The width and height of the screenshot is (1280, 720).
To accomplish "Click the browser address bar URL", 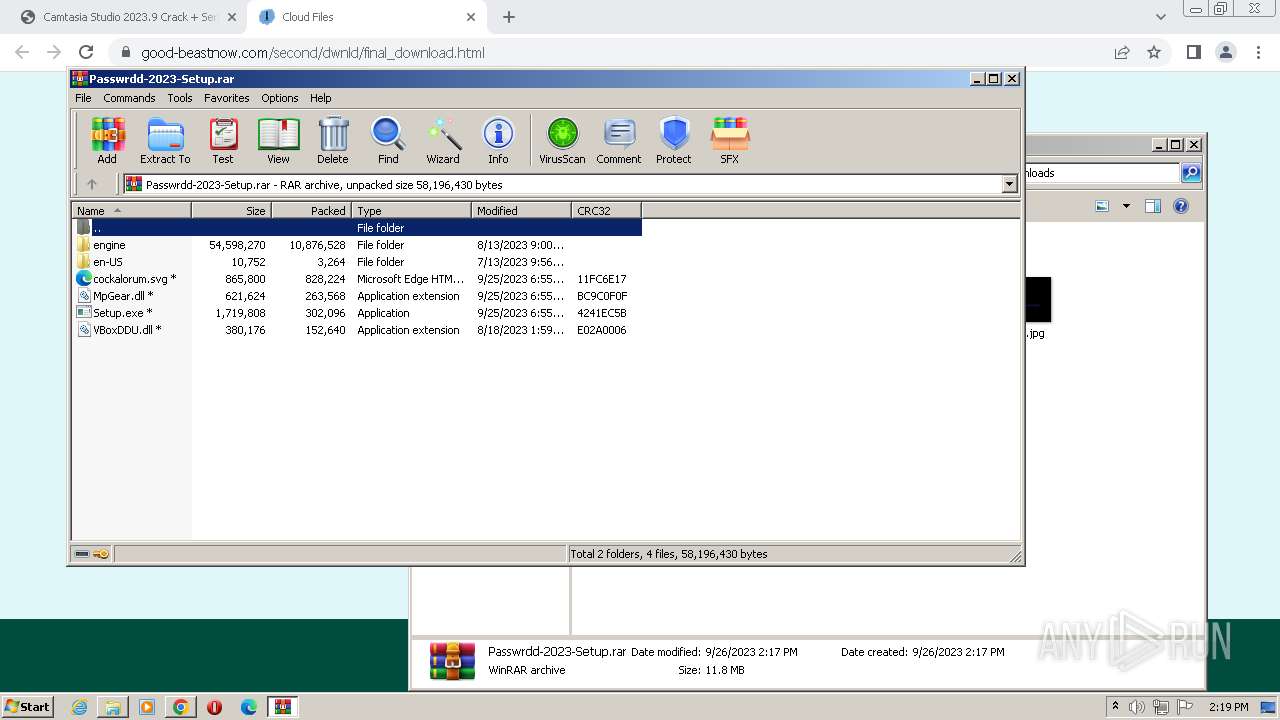I will click(x=313, y=53).
